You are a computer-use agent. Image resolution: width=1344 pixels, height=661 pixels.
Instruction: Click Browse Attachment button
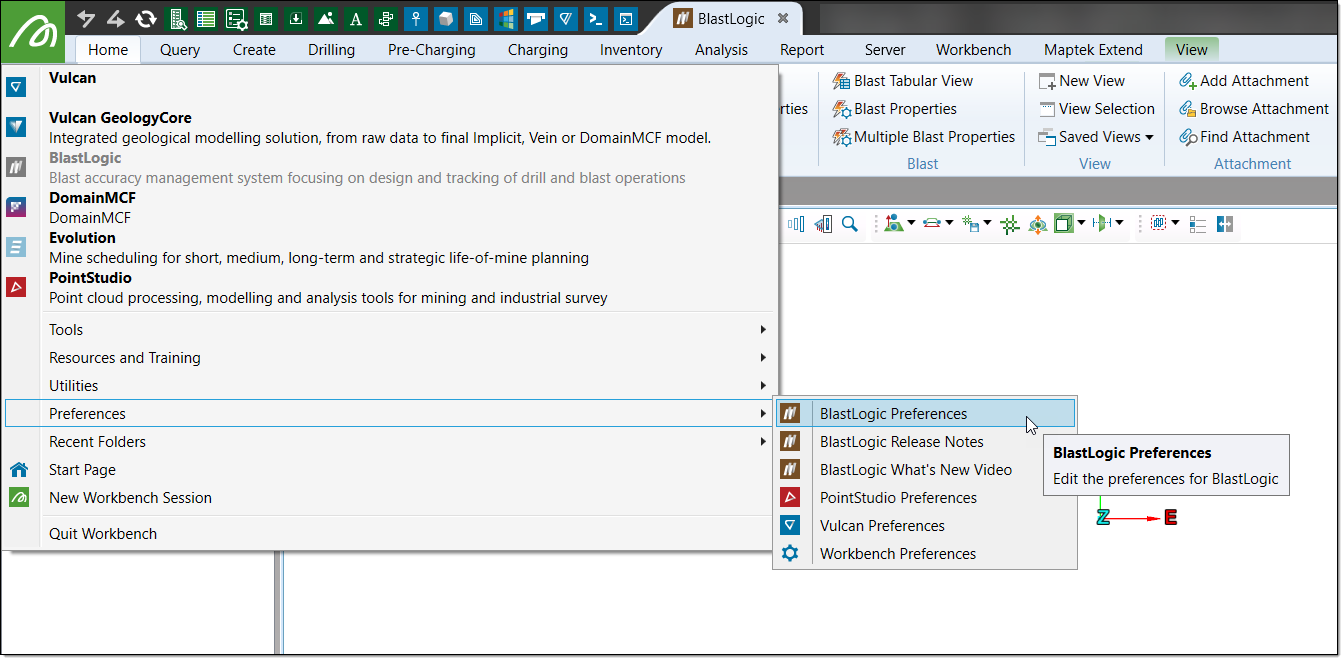pos(1254,109)
